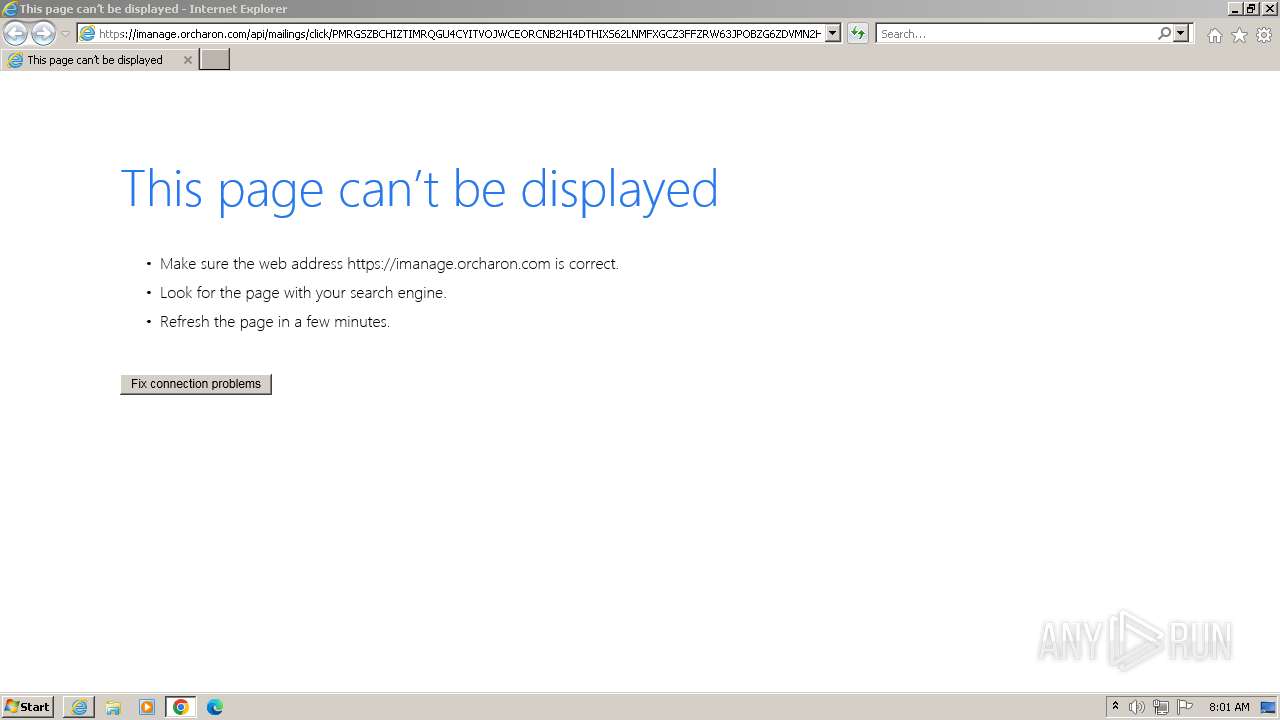Open the Windows Start button

(x=27, y=707)
